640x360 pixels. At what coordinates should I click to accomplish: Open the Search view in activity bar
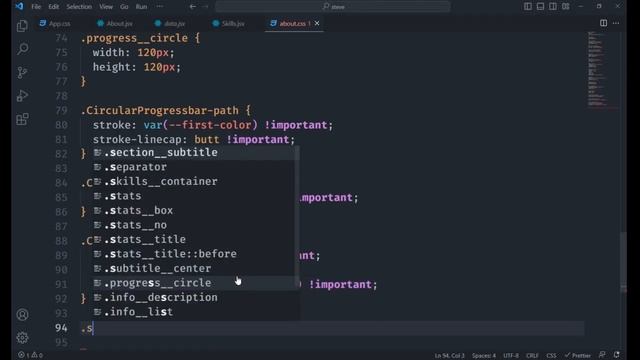click(x=22, y=49)
